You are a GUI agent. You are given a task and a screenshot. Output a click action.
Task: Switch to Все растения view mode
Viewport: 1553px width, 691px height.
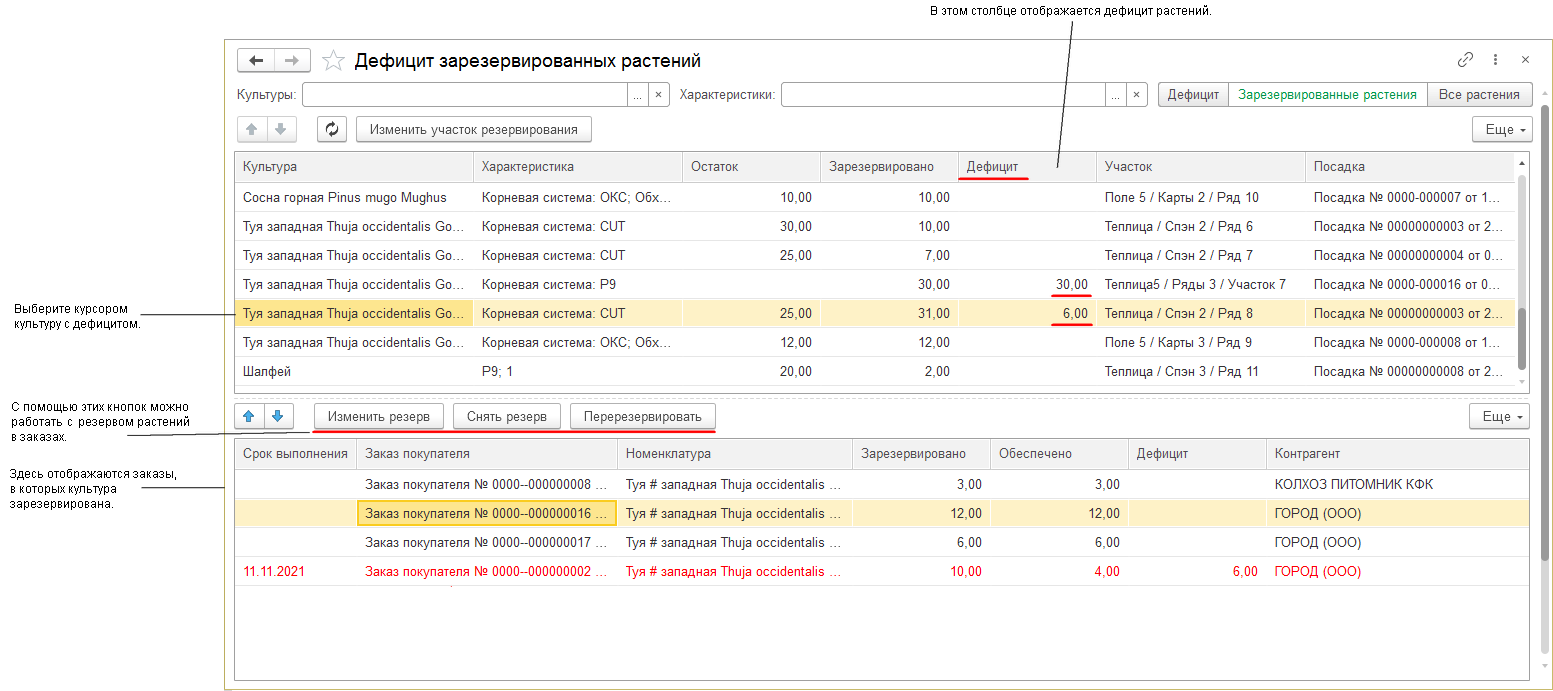pyautogui.click(x=1479, y=95)
